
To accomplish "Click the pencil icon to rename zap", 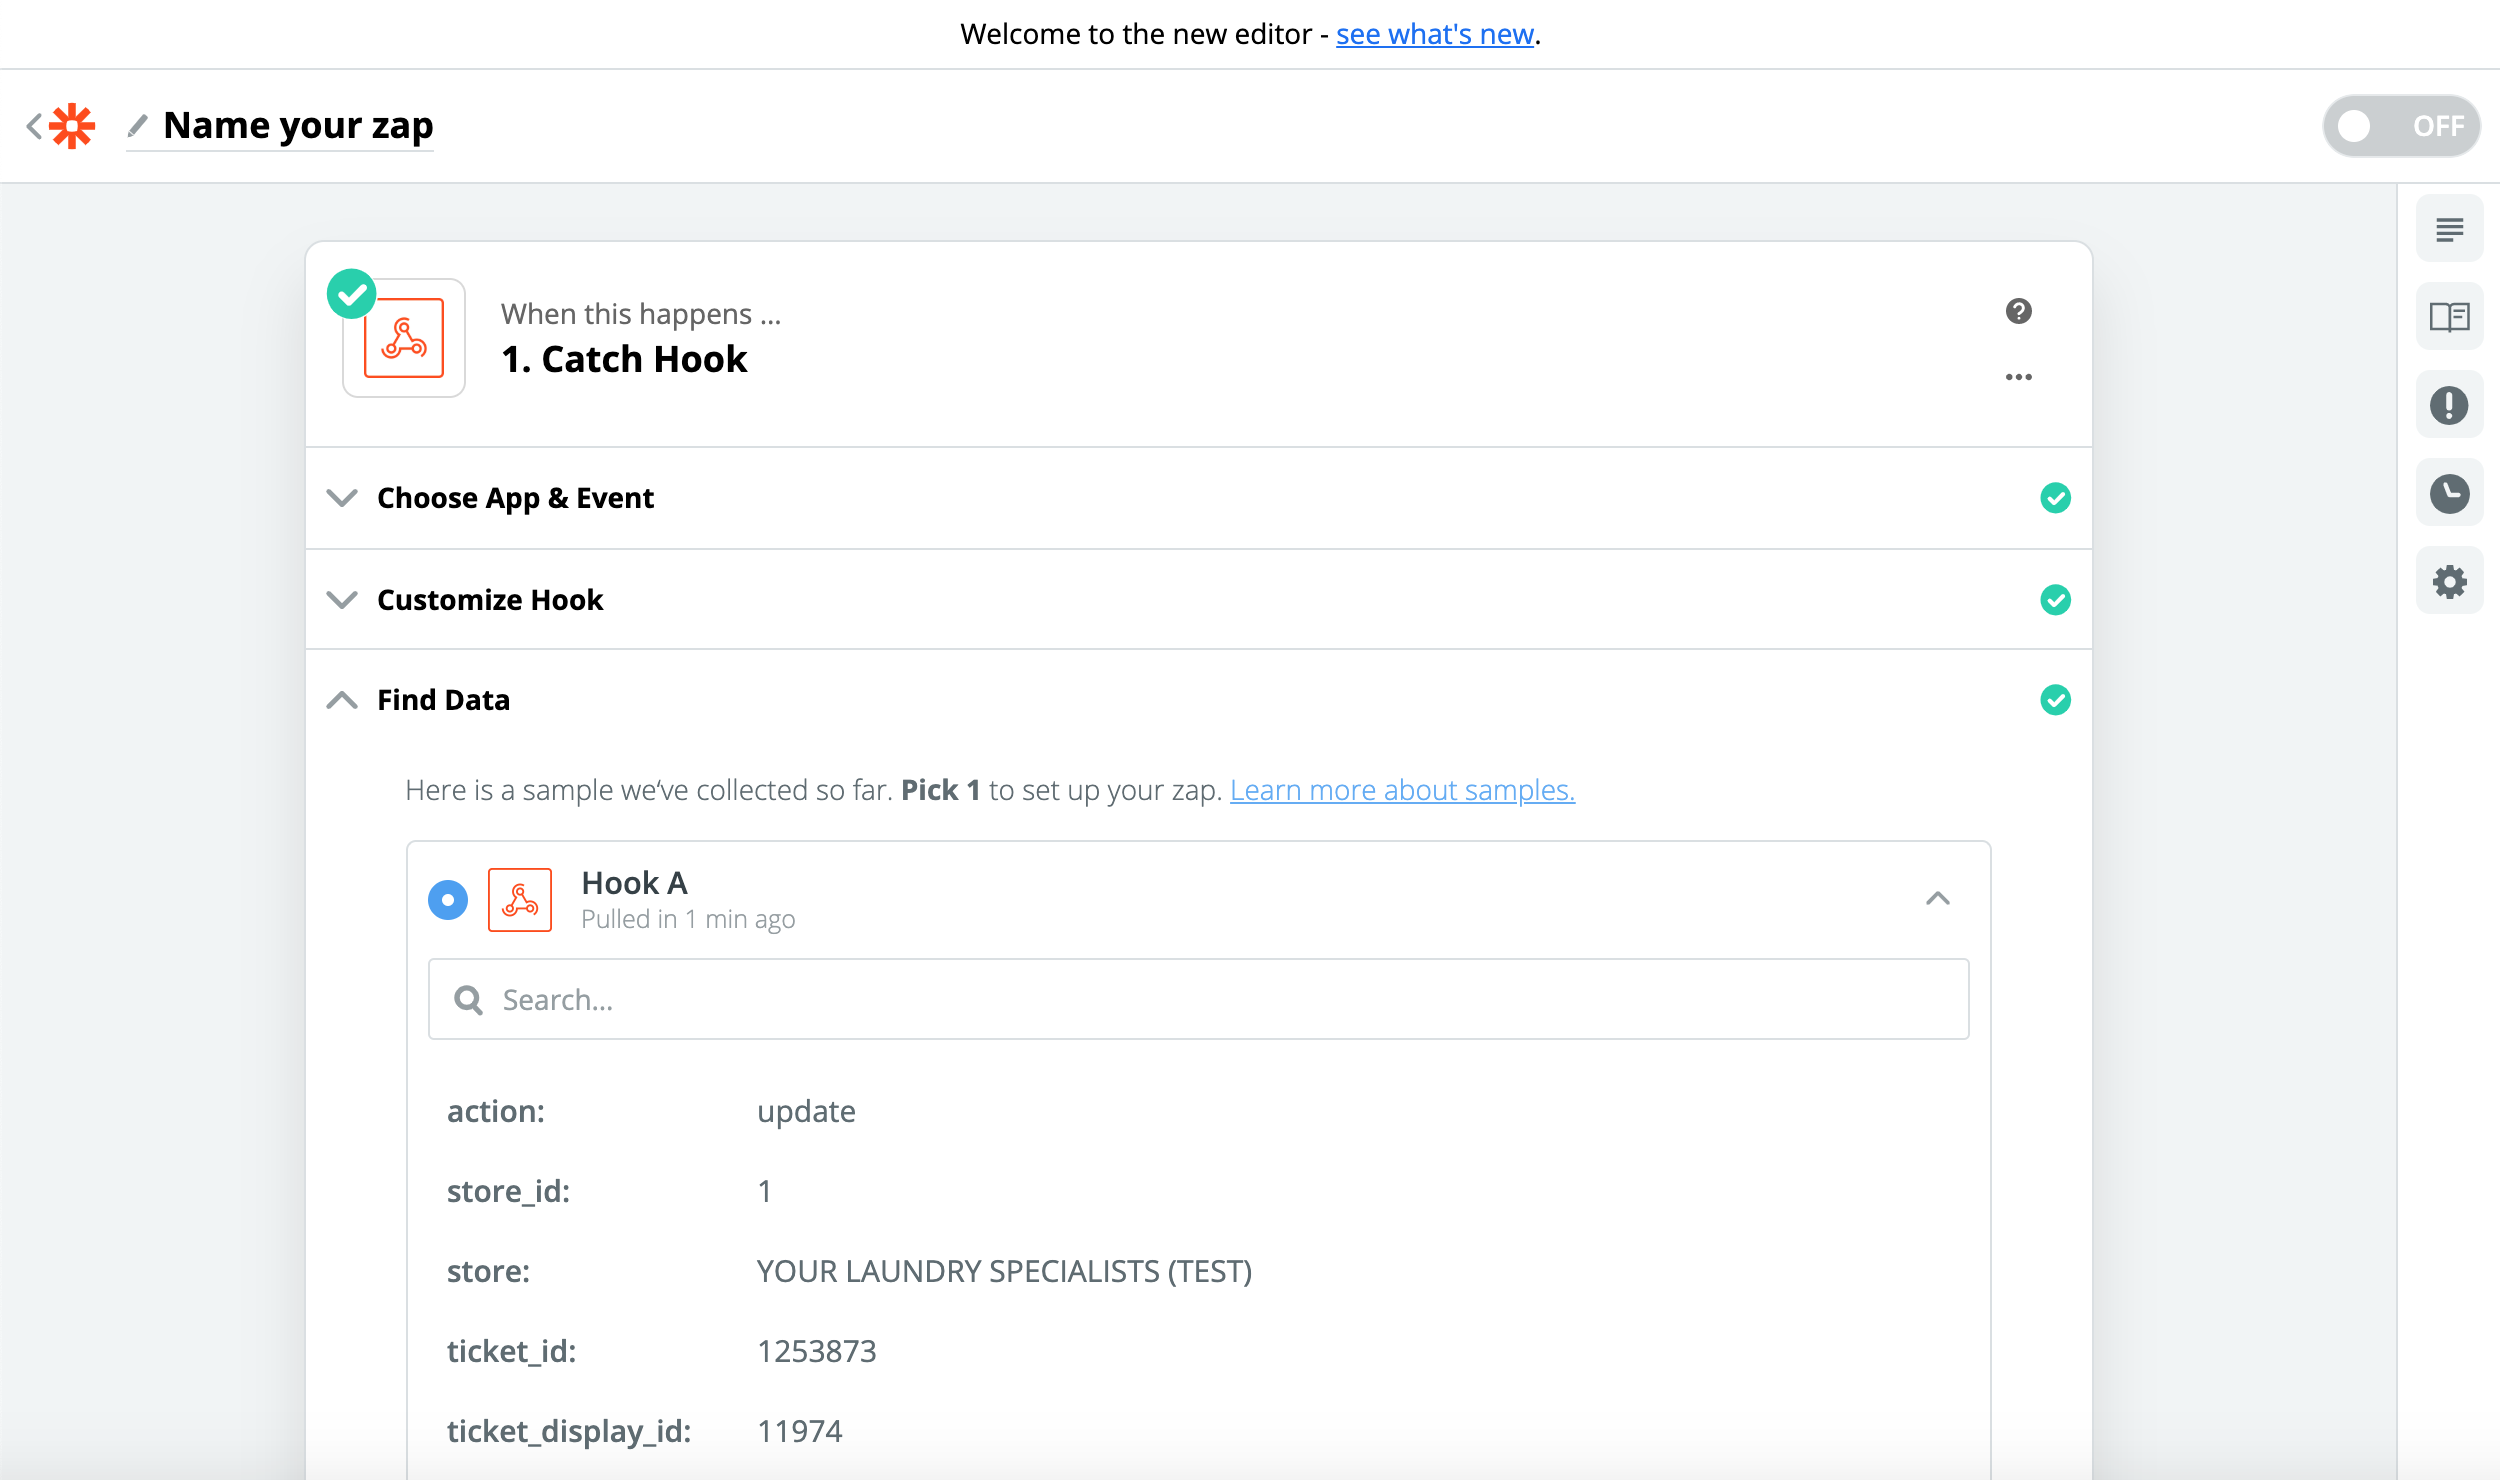I will coord(138,126).
